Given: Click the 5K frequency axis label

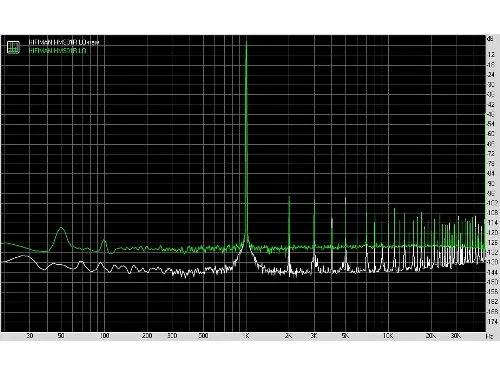Looking at the screenshot, I should click(x=345, y=336).
